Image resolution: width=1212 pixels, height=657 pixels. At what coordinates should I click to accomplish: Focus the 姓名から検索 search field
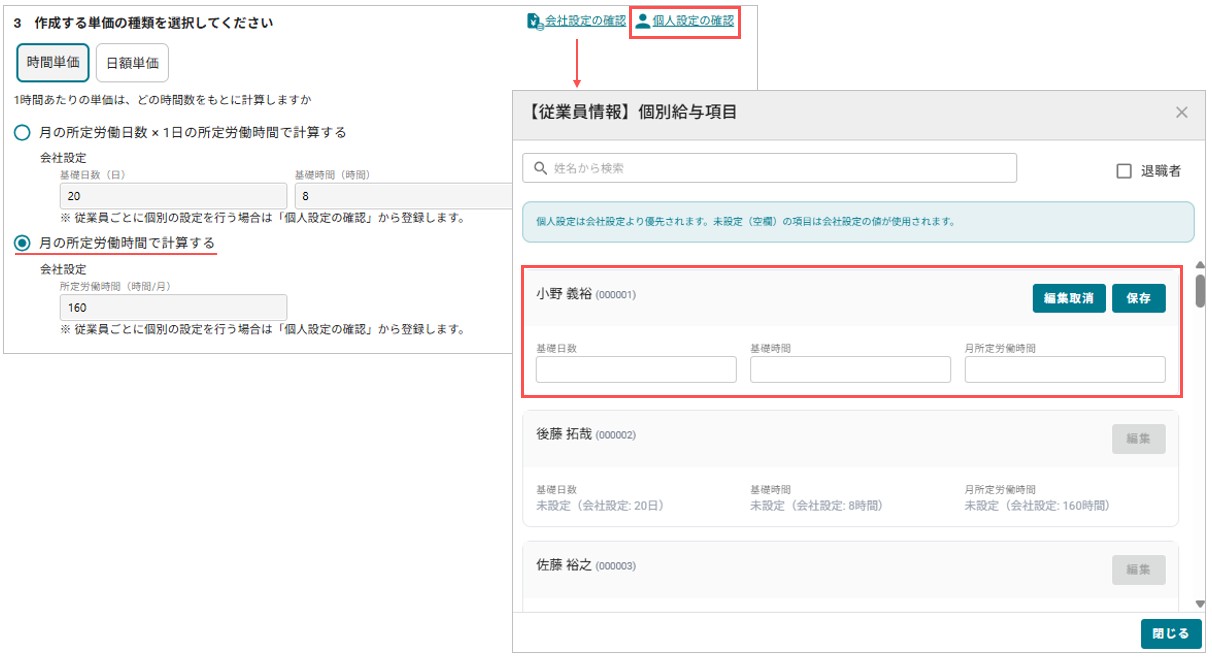(x=769, y=168)
